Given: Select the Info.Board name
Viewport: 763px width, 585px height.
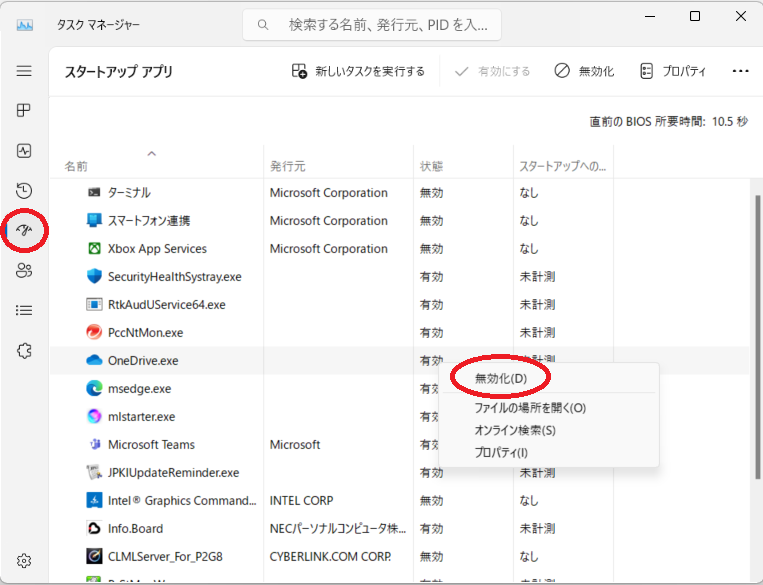Looking at the screenshot, I should tap(135, 529).
